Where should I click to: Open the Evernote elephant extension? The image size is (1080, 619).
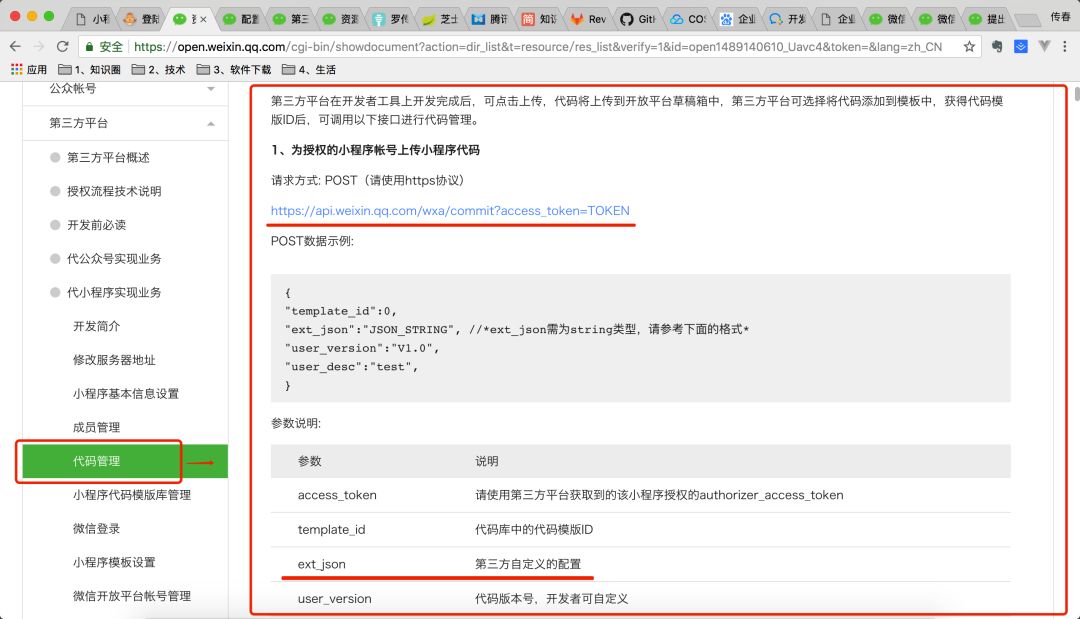[997, 46]
